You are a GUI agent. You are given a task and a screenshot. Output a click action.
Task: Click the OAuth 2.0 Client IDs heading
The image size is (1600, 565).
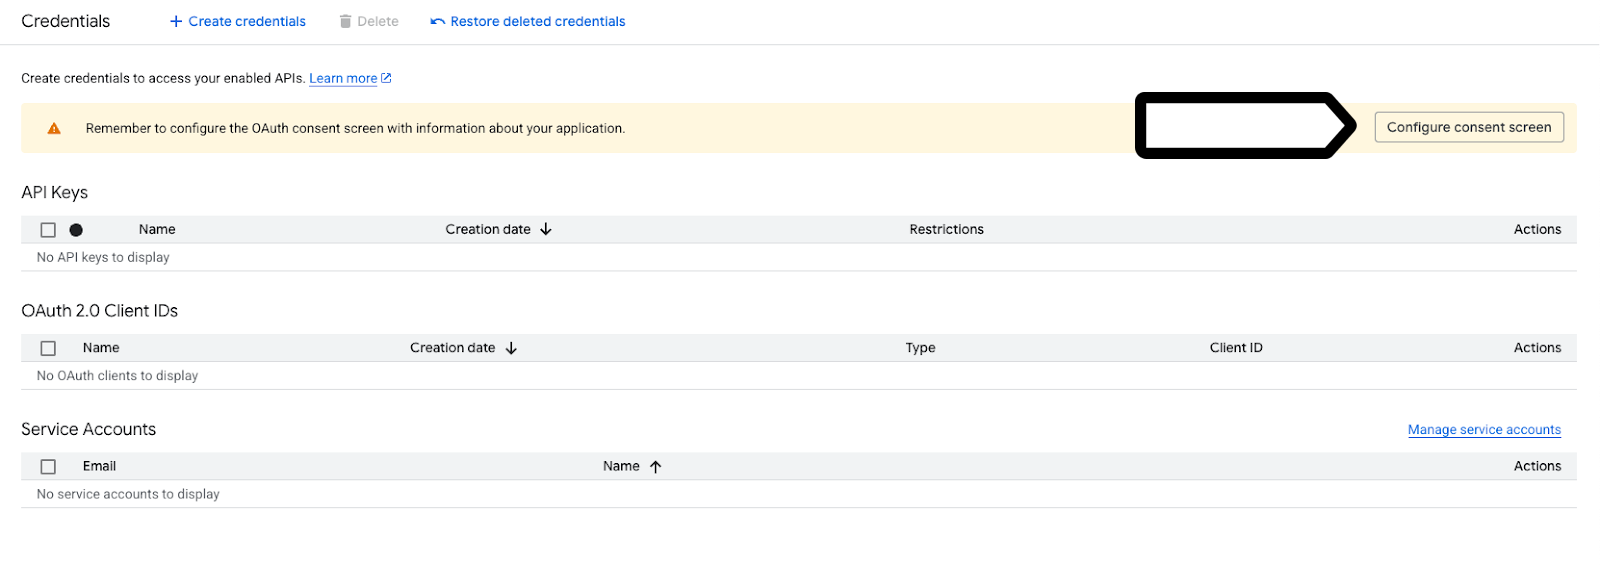tap(99, 311)
